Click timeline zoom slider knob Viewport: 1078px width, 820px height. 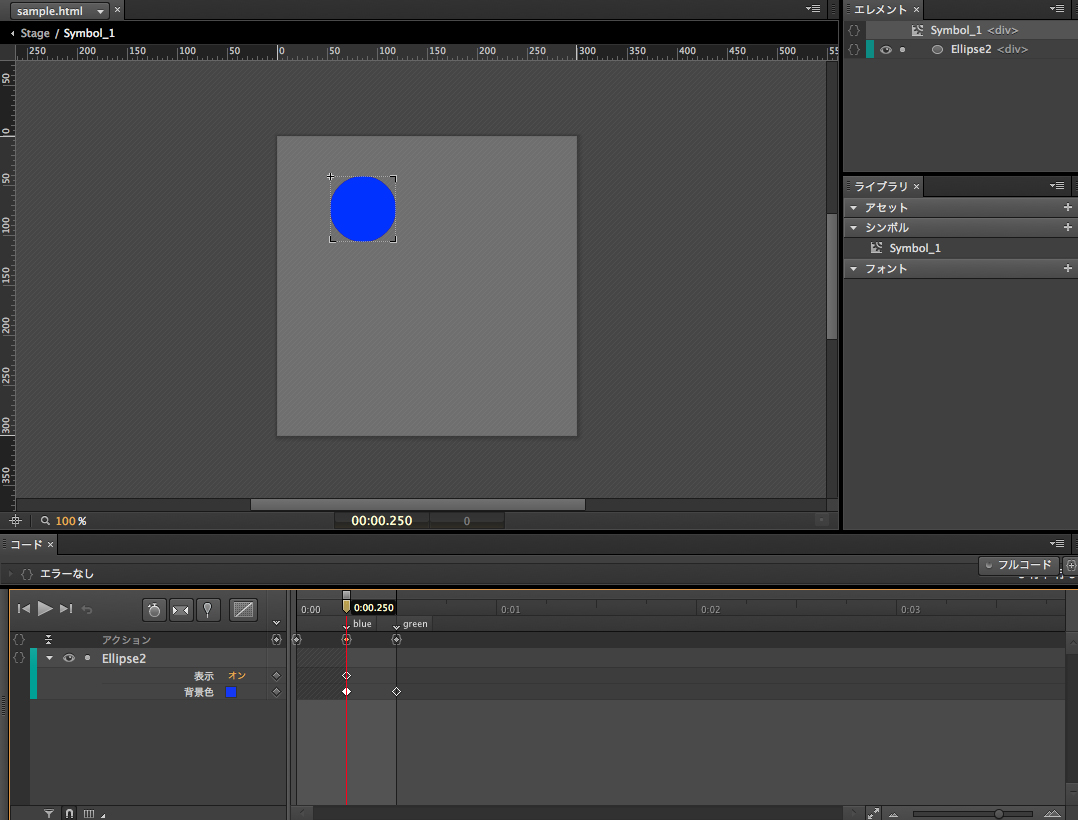tap(998, 814)
